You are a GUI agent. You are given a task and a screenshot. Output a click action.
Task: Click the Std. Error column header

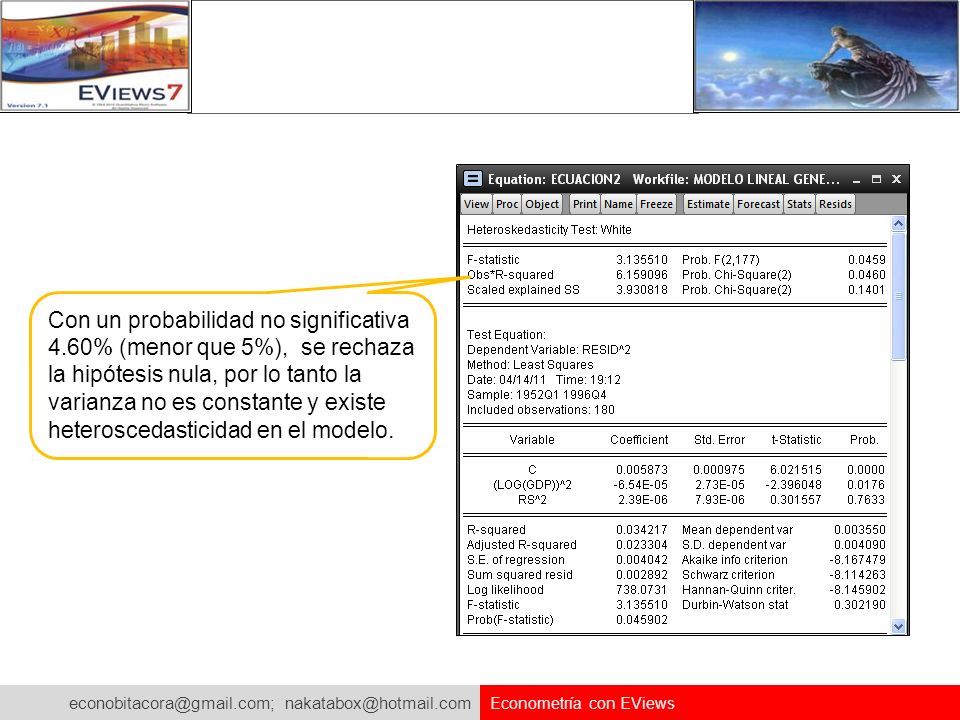(719, 440)
